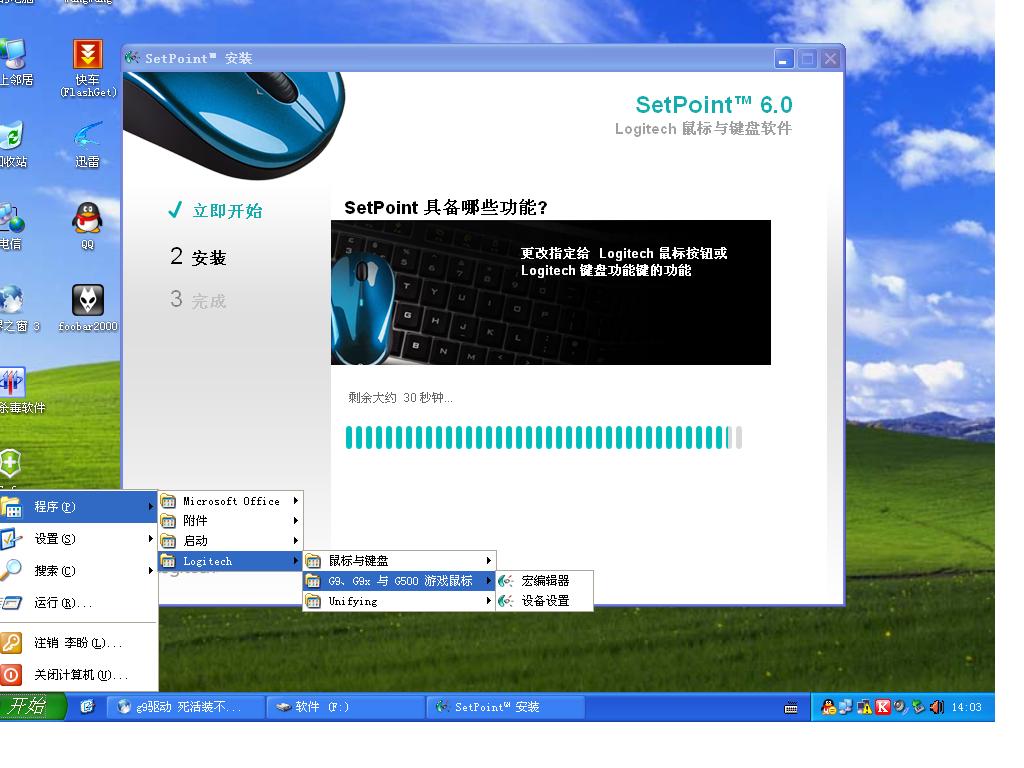Switch to g9驱动 死活装不... taskbar button
The width and height of the screenshot is (1024, 768).
click(x=185, y=707)
